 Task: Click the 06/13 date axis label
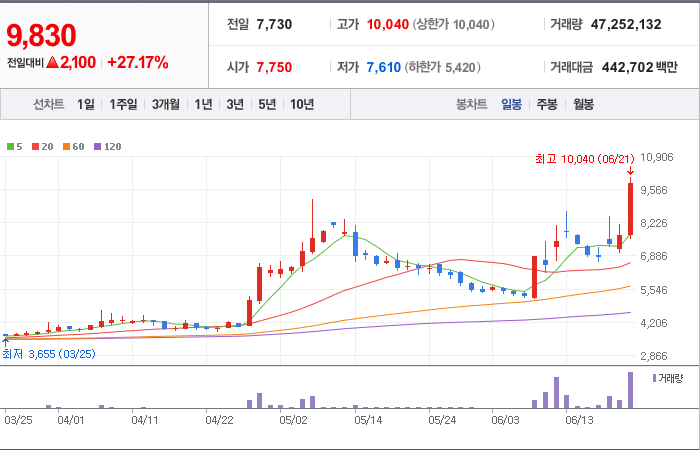(x=579, y=421)
